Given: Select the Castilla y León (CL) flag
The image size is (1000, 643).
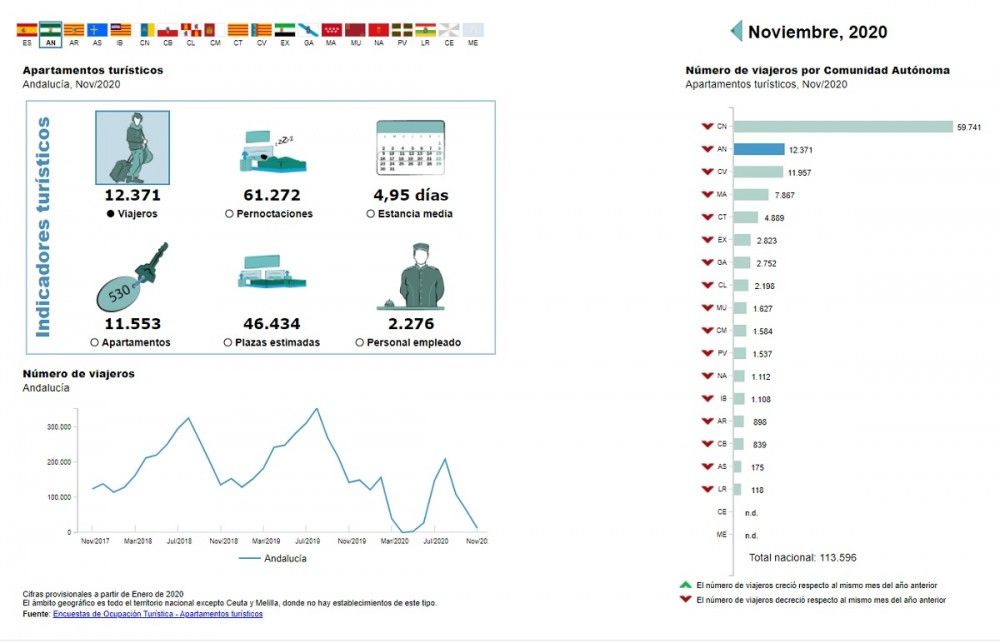Looking at the screenshot, I should [x=191, y=30].
